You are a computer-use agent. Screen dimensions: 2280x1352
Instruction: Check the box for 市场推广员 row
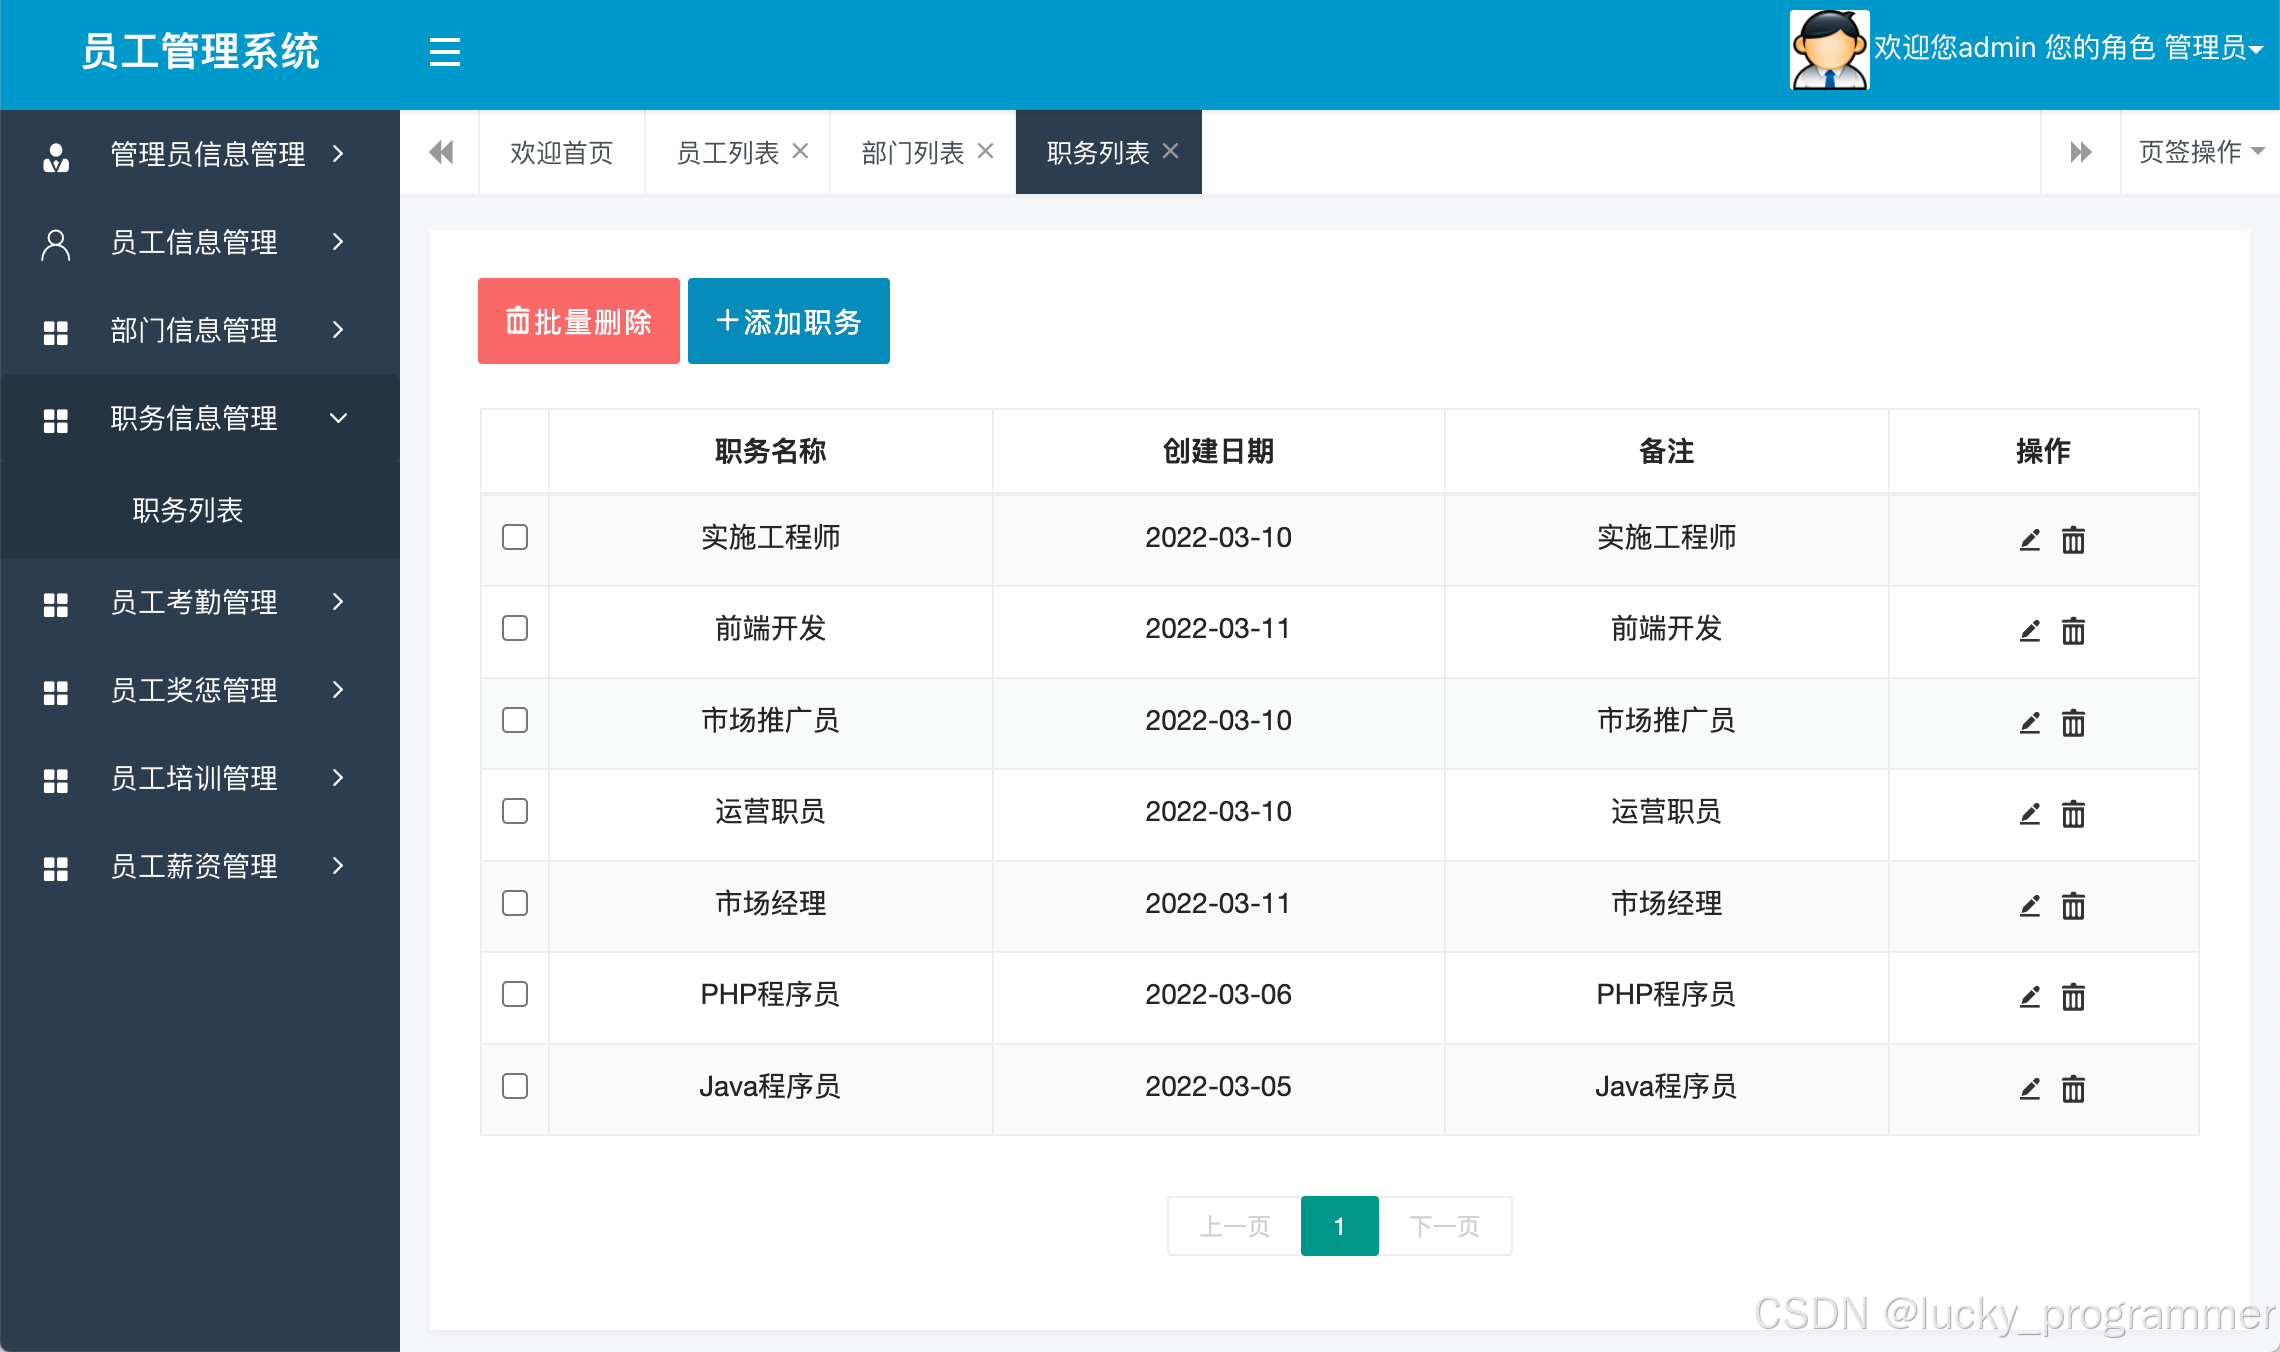pos(515,720)
